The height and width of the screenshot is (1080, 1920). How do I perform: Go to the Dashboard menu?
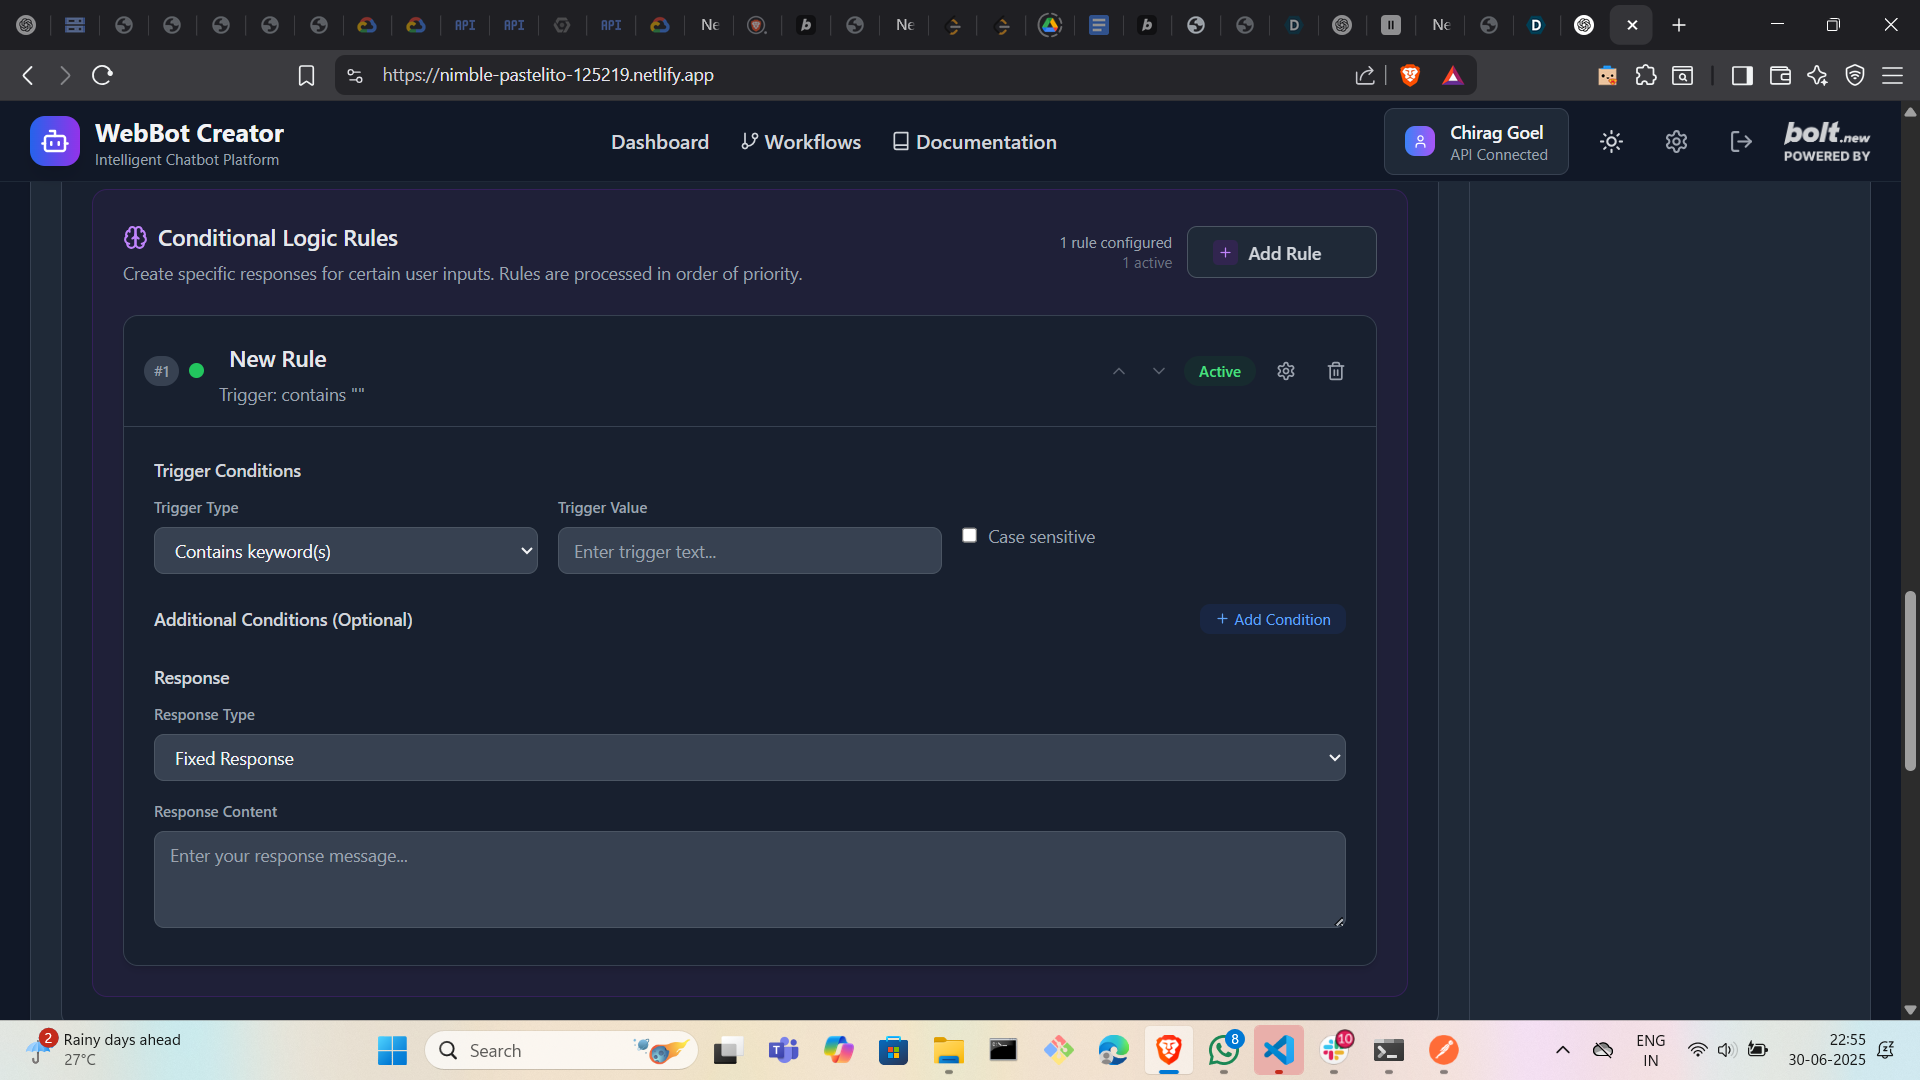[659, 142]
